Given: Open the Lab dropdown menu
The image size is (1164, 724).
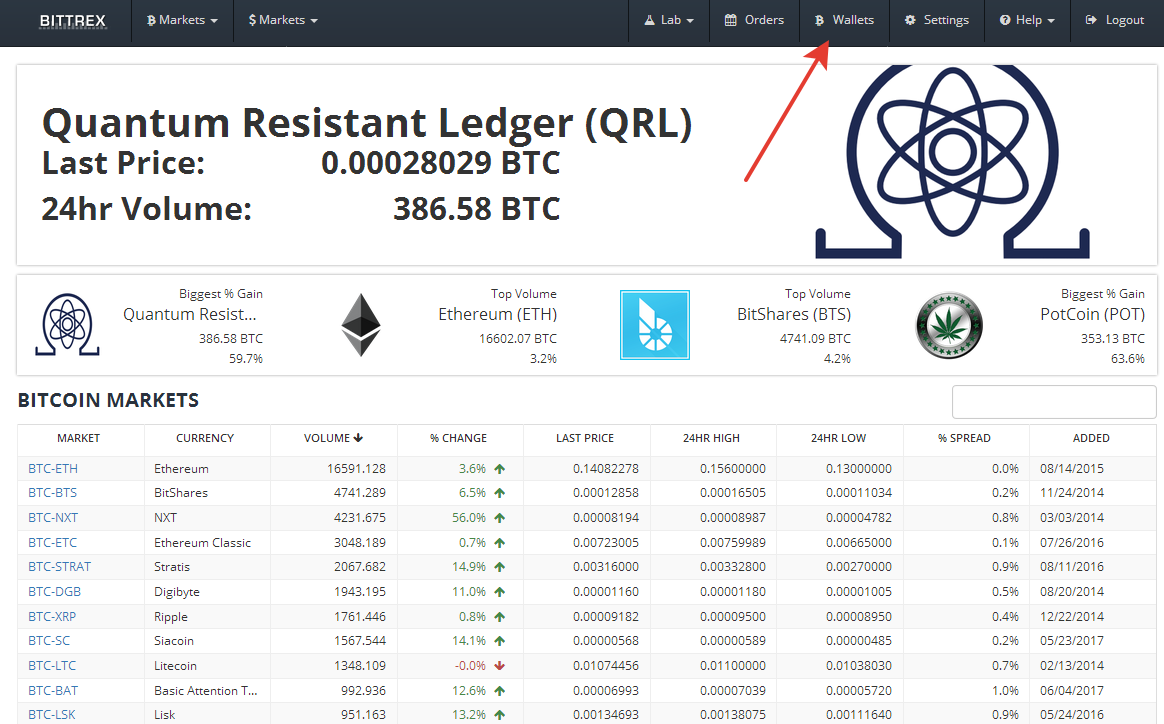Looking at the screenshot, I should click(669, 20).
